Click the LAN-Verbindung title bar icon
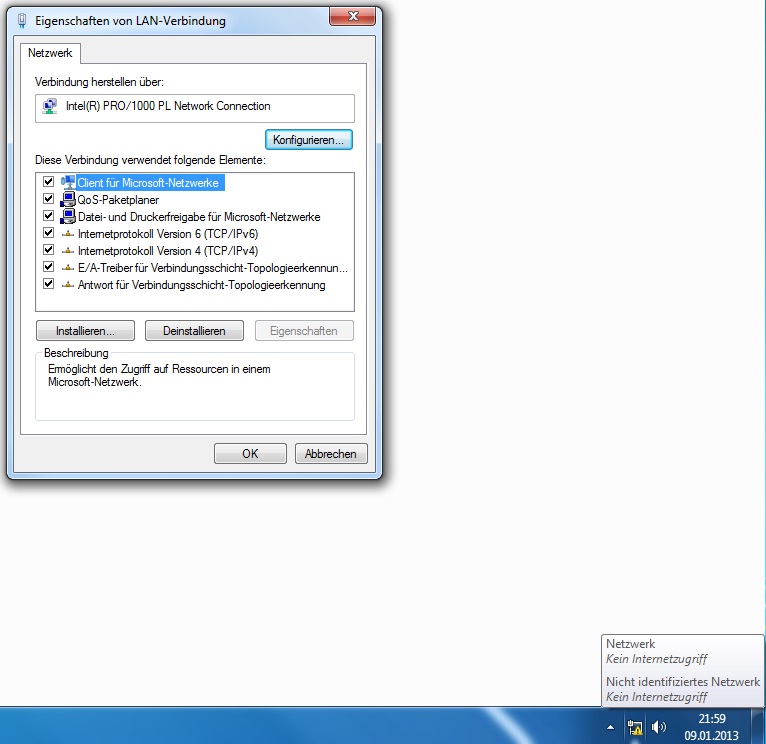 coord(22,21)
